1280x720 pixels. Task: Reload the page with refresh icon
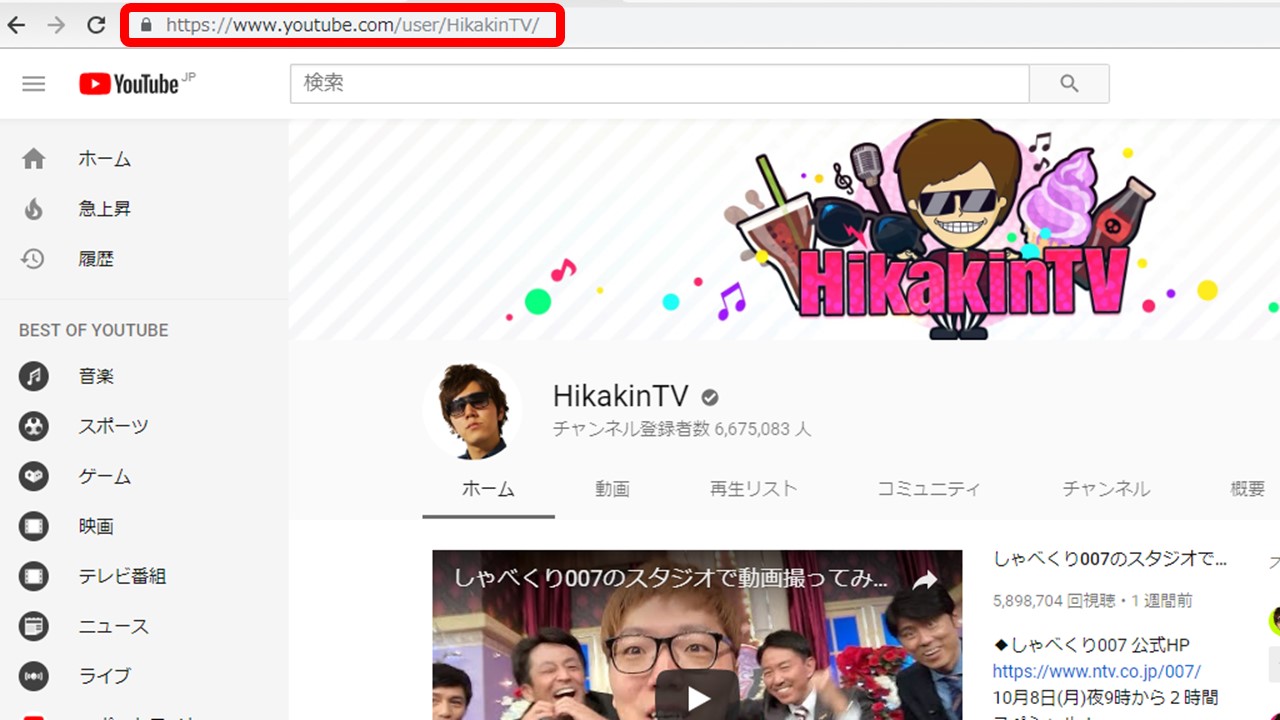coord(96,25)
